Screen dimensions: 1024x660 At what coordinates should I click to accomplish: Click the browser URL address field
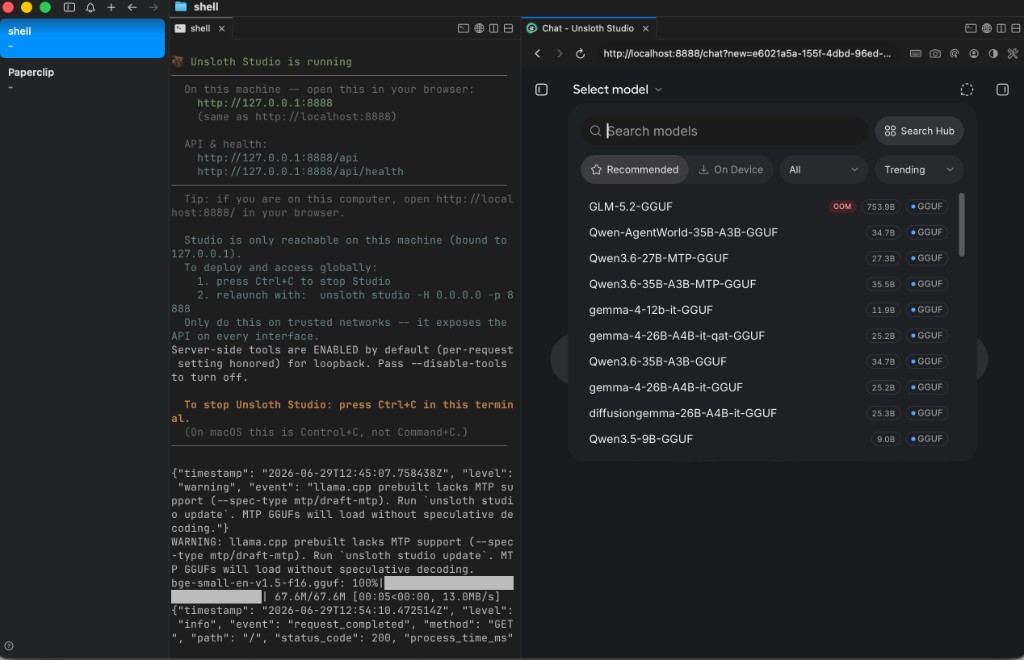pos(746,54)
